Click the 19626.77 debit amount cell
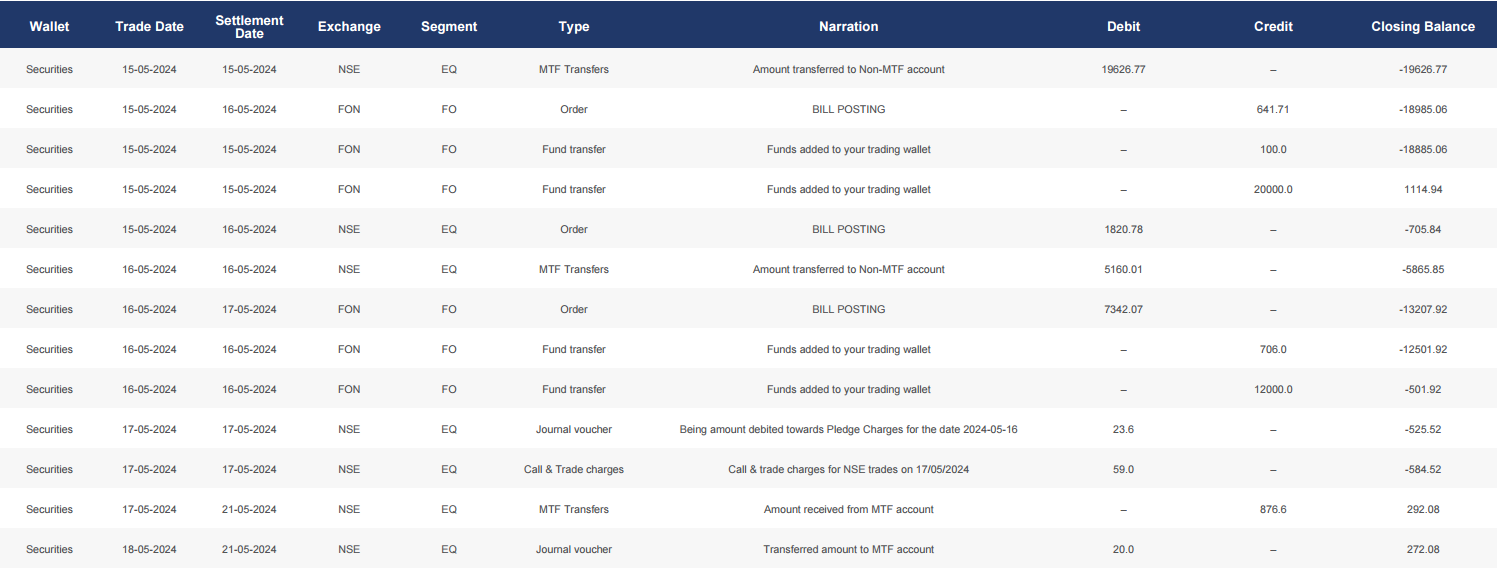Viewport: 1497px width, 570px height. (x=1123, y=70)
